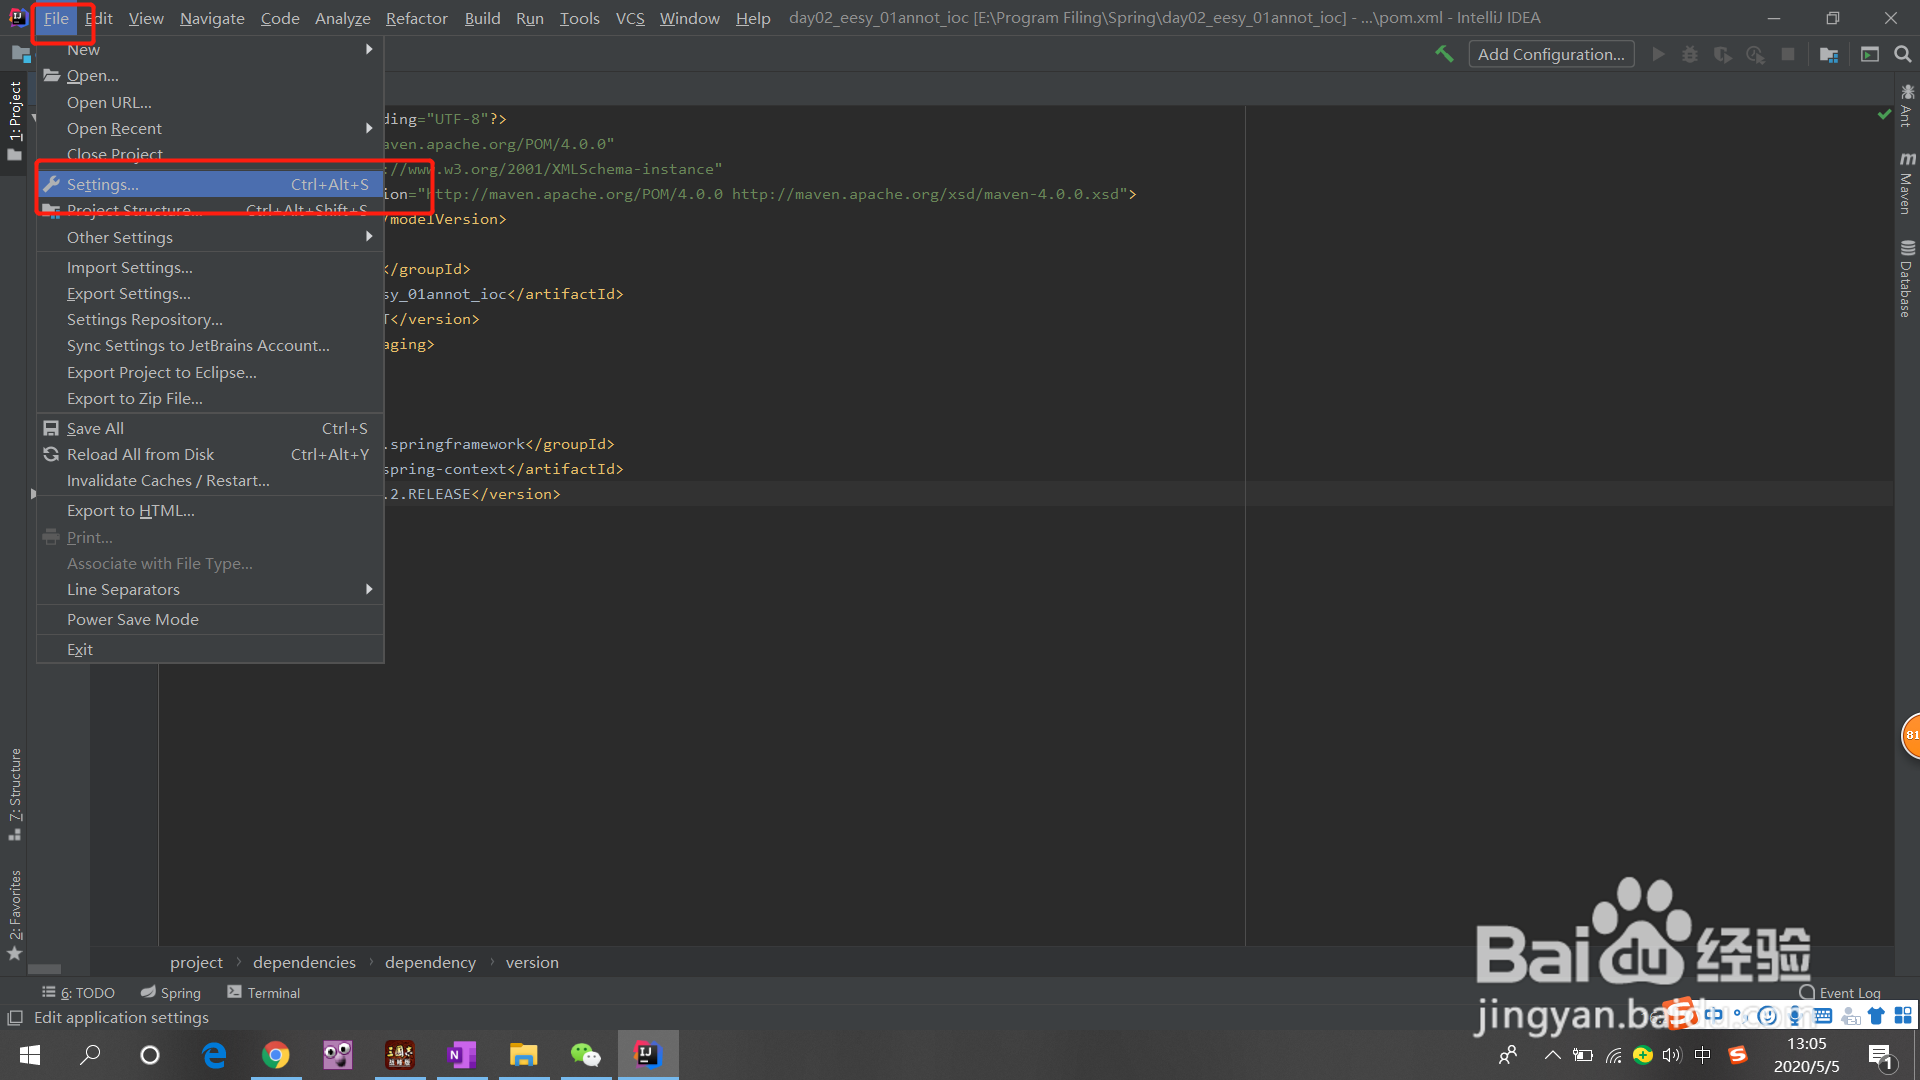Open the Terminal tool window
Screen dimensions: 1920x1080
point(263,992)
